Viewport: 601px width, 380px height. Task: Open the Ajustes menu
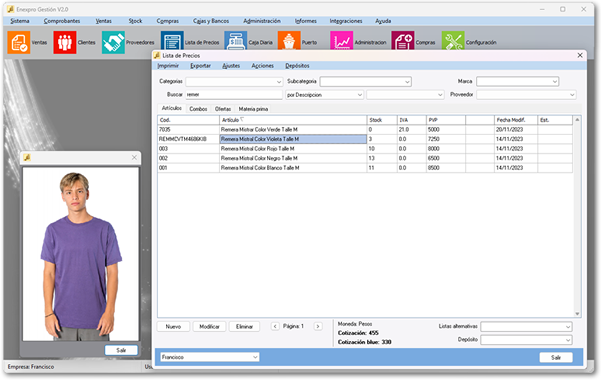coord(231,66)
